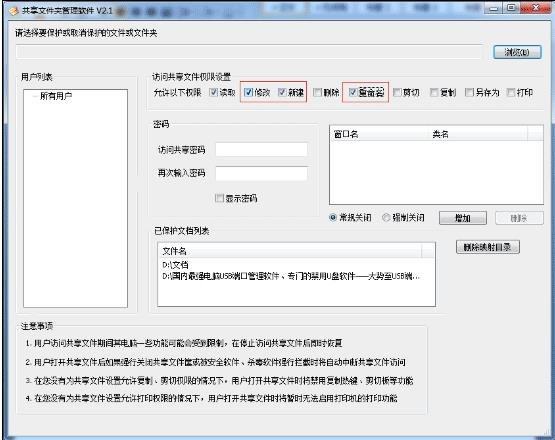Enable the 打印 print permission checkbox
Viewport: 555px width, 440px height.
511,92
